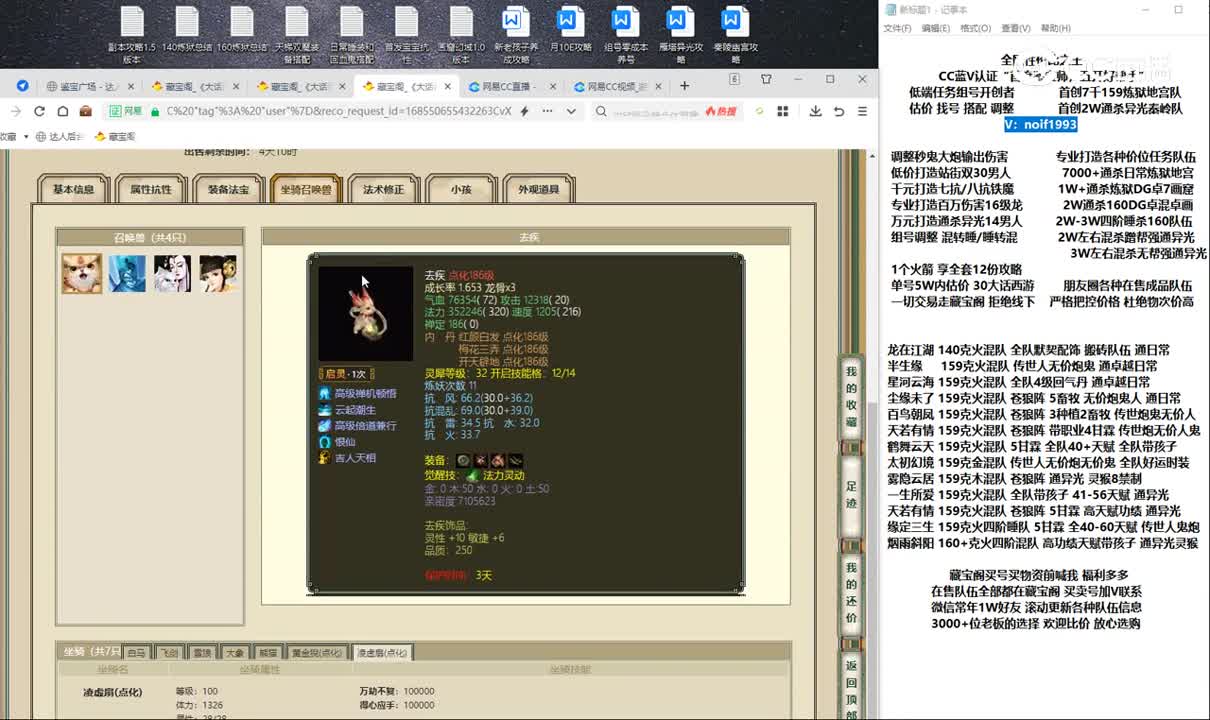Click the 云起潮生 skill icon
This screenshot has width=1210, height=720.
pos(325,410)
